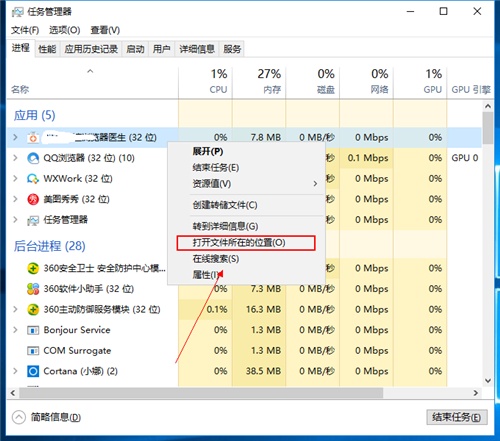
Task: Open the Startup tab
Action: [135, 49]
